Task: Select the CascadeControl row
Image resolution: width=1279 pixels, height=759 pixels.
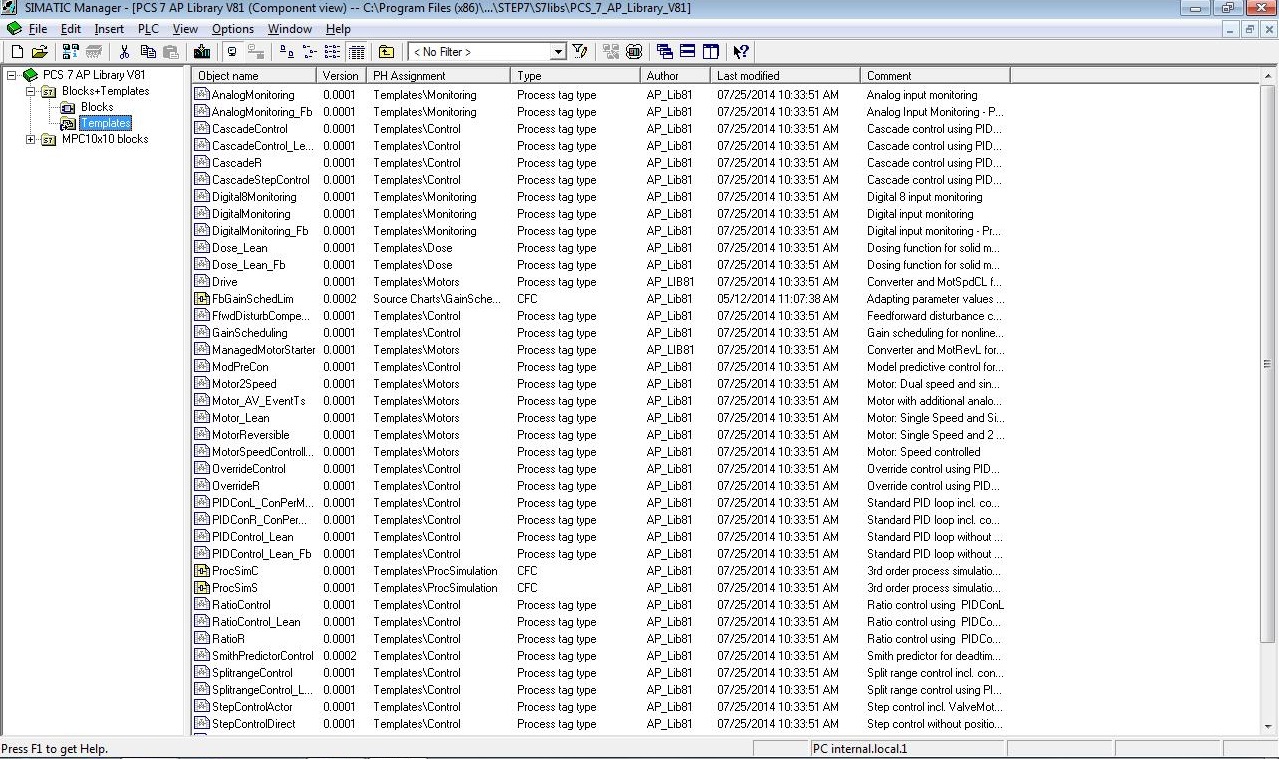Action: coord(250,129)
